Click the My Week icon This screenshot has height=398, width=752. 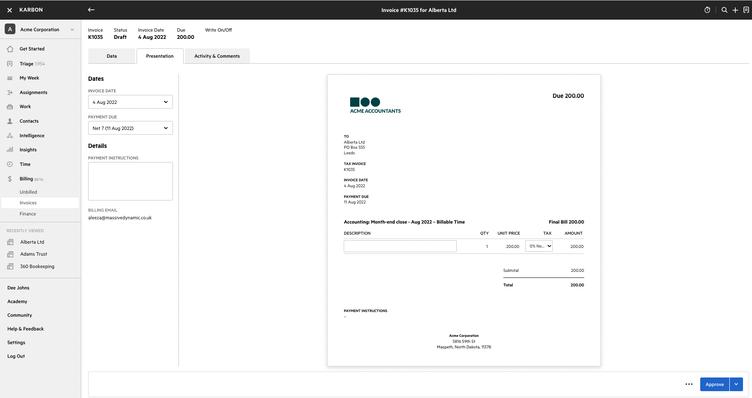click(x=10, y=78)
